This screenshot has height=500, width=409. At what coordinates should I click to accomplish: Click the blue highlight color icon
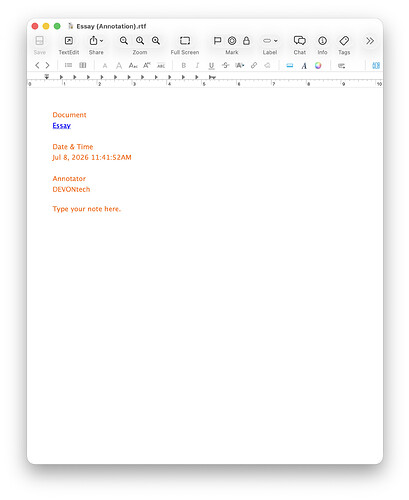coord(290,66)
